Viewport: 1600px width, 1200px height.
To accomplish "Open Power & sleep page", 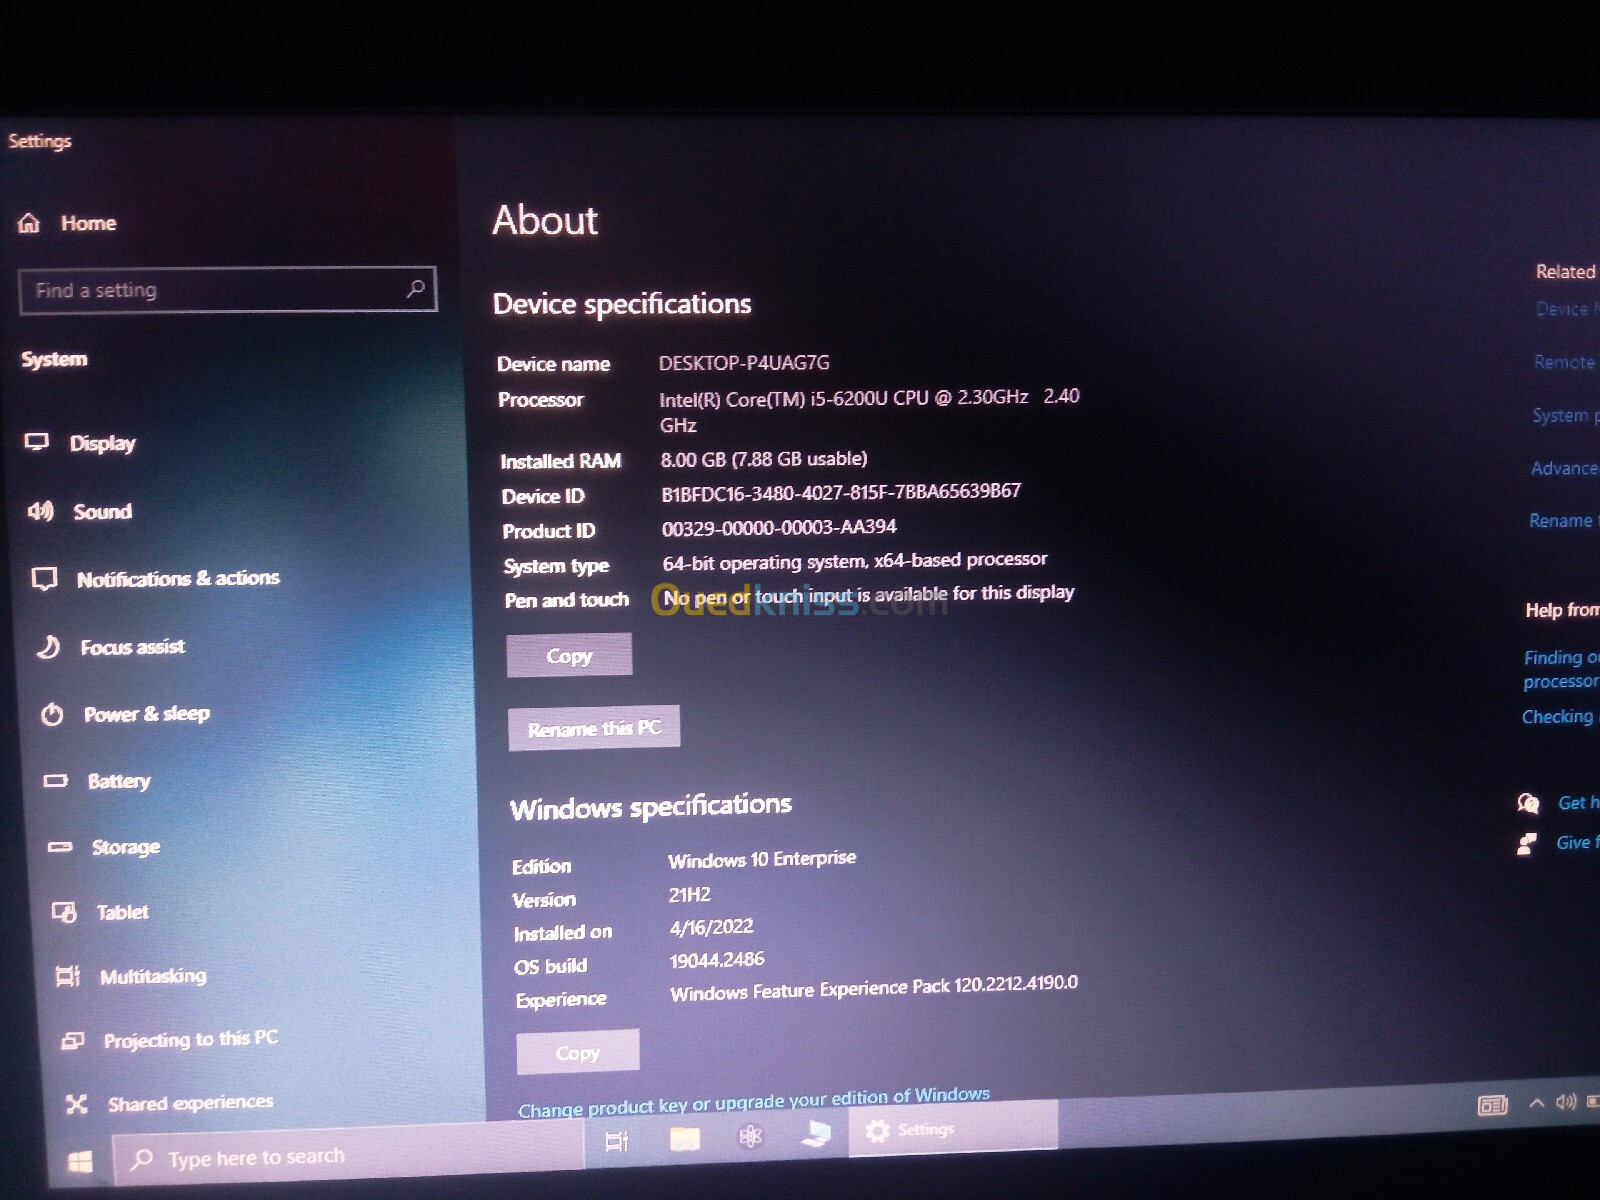I will [147, 714].
